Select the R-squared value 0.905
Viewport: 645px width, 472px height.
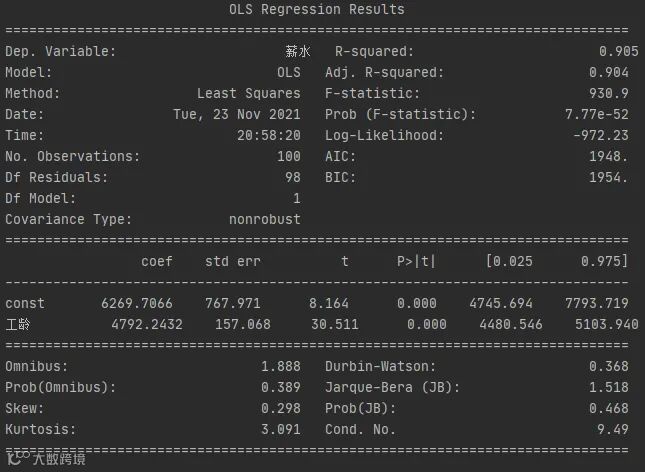(619, 51)
